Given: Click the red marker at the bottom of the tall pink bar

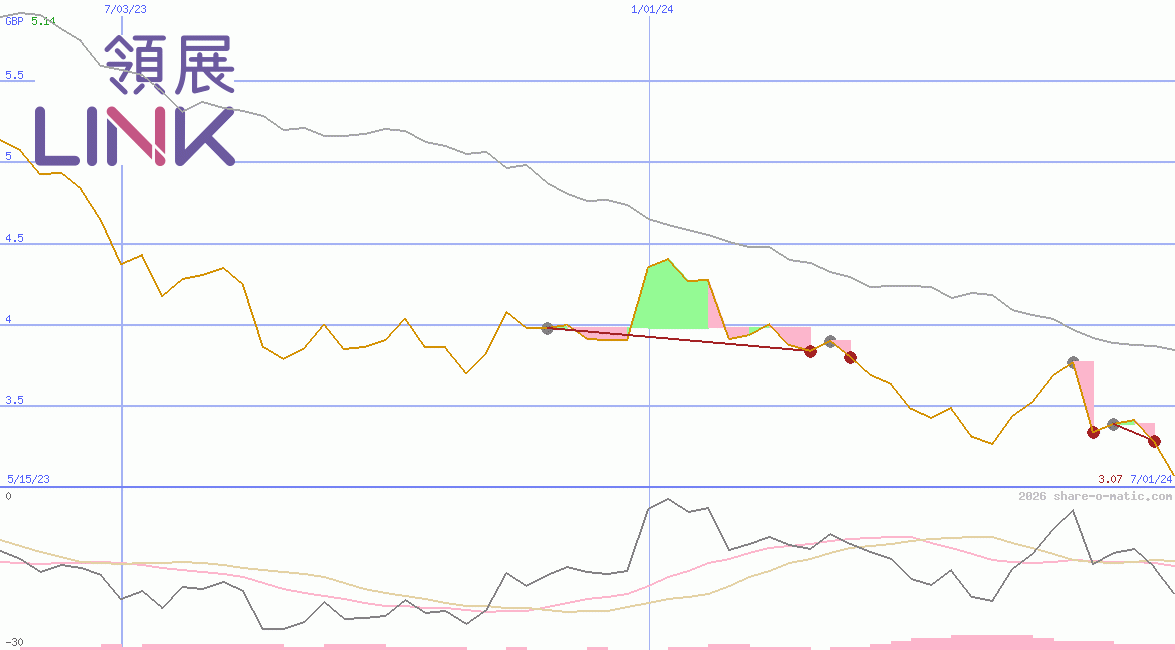Looking at the screenshot, I should coord(1093,432).
